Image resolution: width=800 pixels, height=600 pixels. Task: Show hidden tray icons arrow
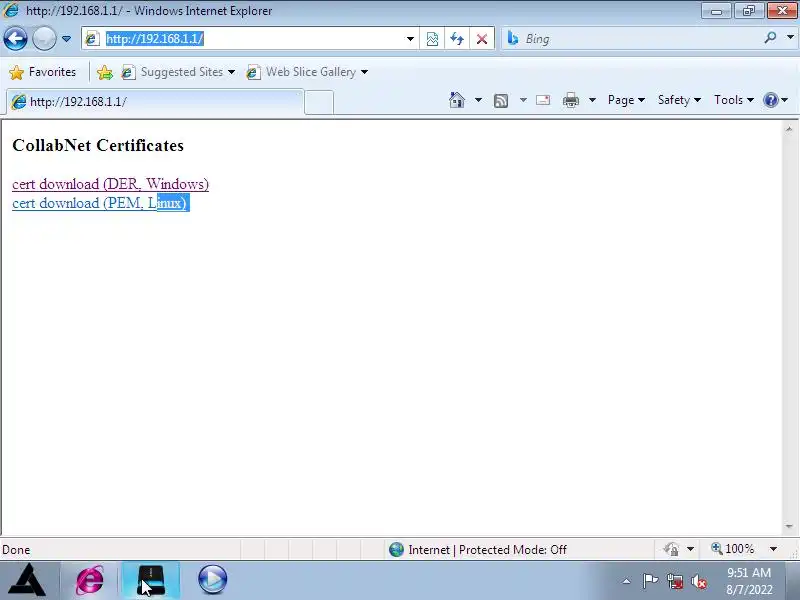click(627, 581)
